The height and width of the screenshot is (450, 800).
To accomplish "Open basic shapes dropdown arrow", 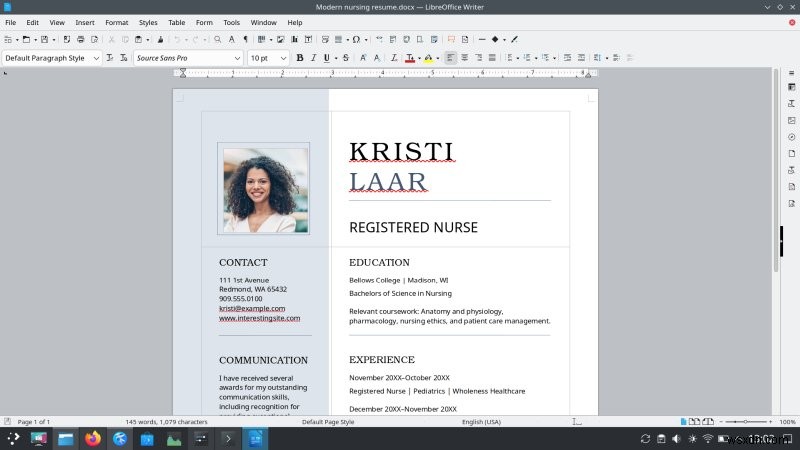I will 504,39.
